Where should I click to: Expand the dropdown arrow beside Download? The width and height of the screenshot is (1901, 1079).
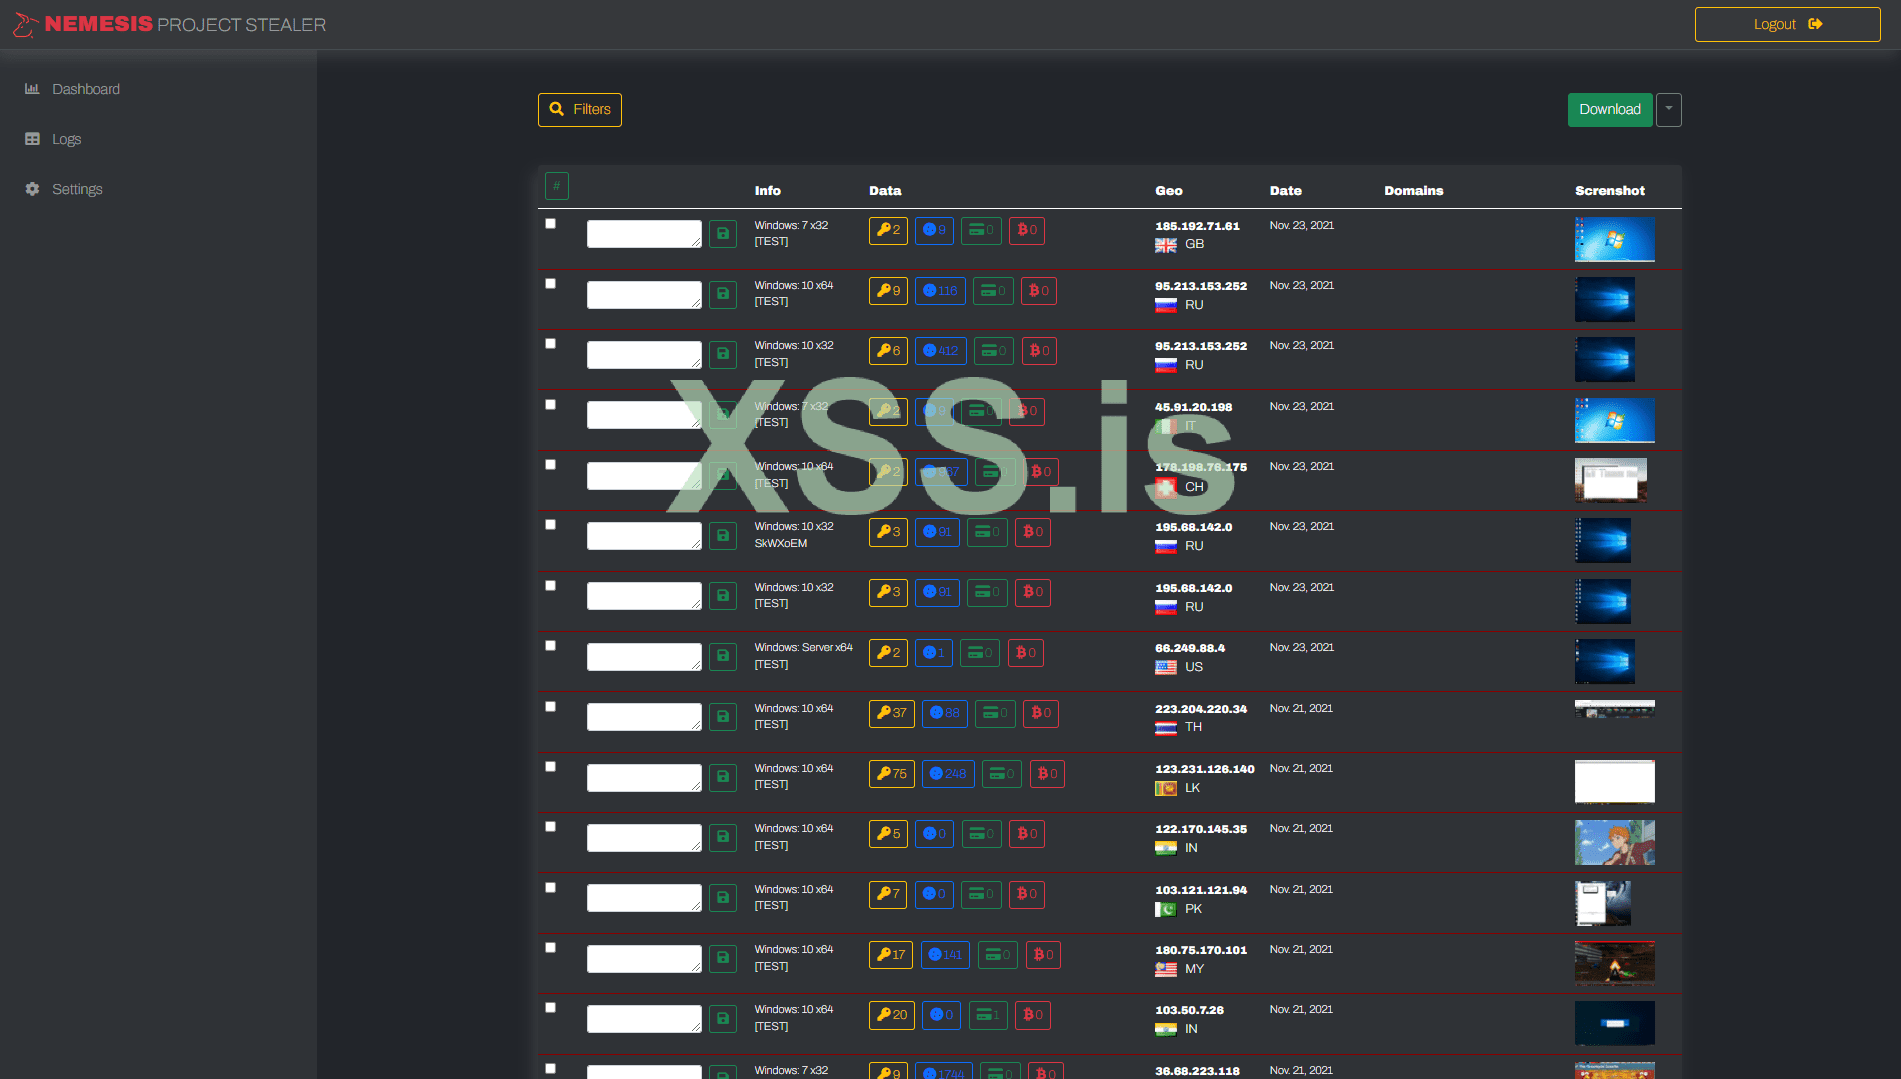[x=1669, y=110]
